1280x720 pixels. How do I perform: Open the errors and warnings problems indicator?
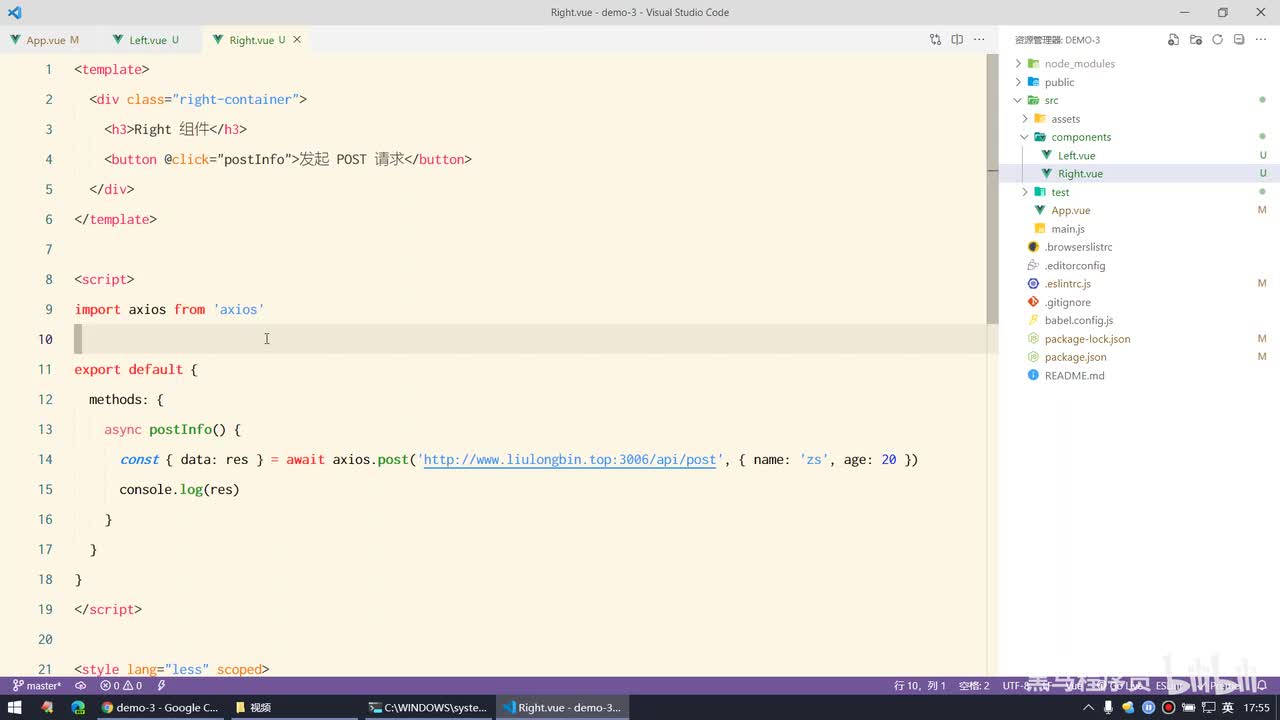pyautogui.click(x=121, y=686)
